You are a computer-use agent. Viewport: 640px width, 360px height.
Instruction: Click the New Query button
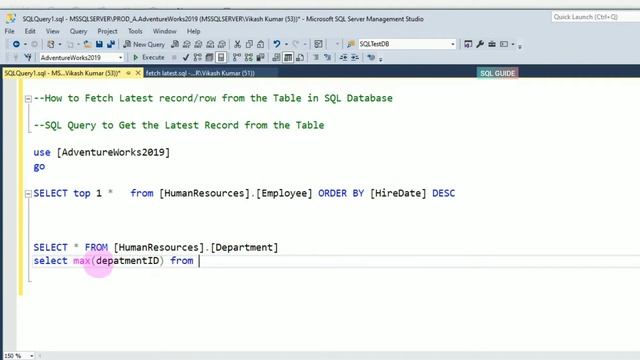pyautogui.click(x=144, y=44)
